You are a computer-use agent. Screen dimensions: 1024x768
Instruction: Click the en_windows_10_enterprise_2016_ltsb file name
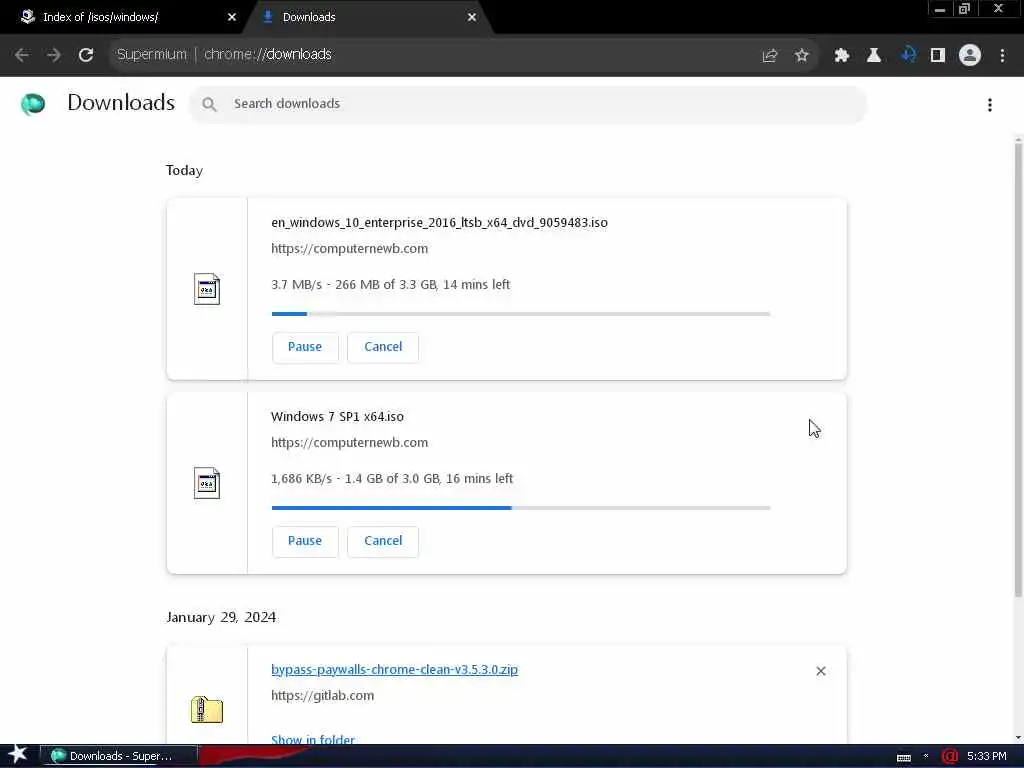[x=440, y=223]
